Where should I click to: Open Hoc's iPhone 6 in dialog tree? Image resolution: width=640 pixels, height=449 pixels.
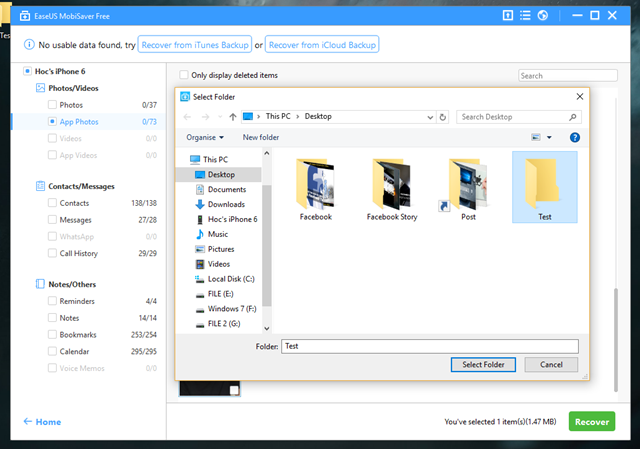point(232,219)
